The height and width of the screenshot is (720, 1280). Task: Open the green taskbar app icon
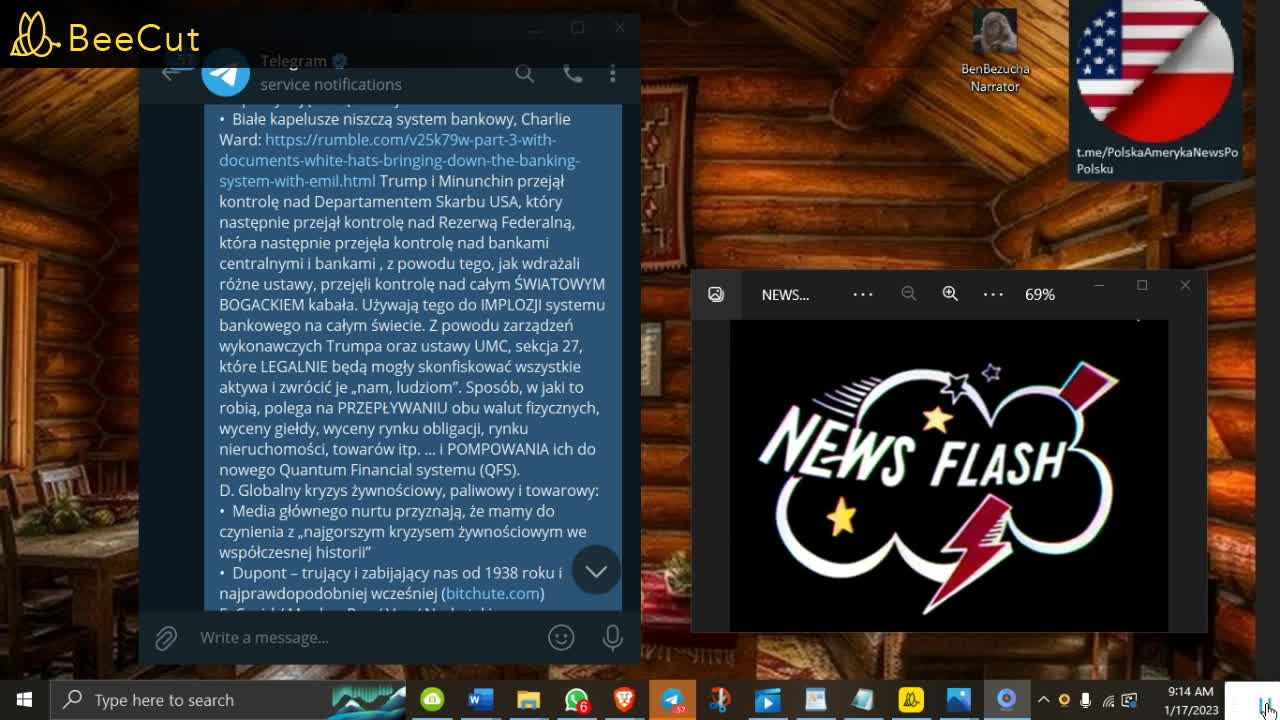point(432,700)
